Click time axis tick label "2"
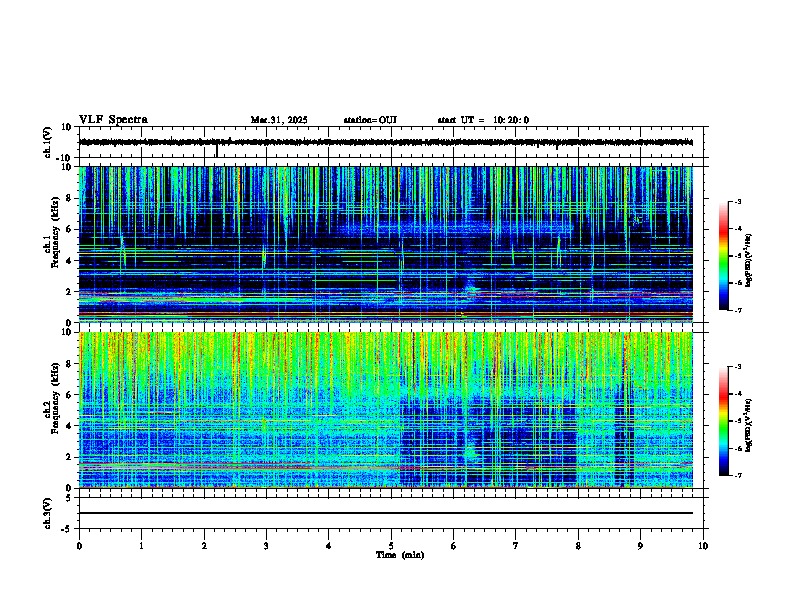Viewport: 792px width, 612px height. tap(204, 546)
